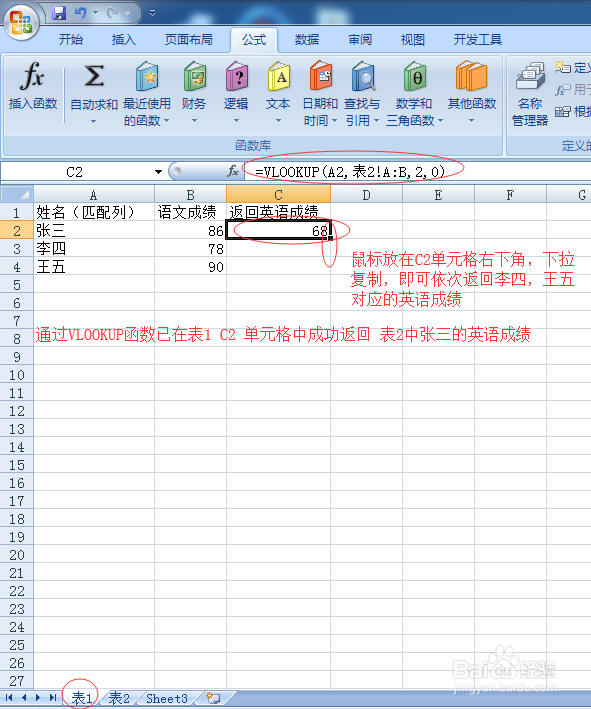The width and height of the screenshot is (591, 709).
Task: Select column B header
Action: pyautogui.click(x=190, y=195)
